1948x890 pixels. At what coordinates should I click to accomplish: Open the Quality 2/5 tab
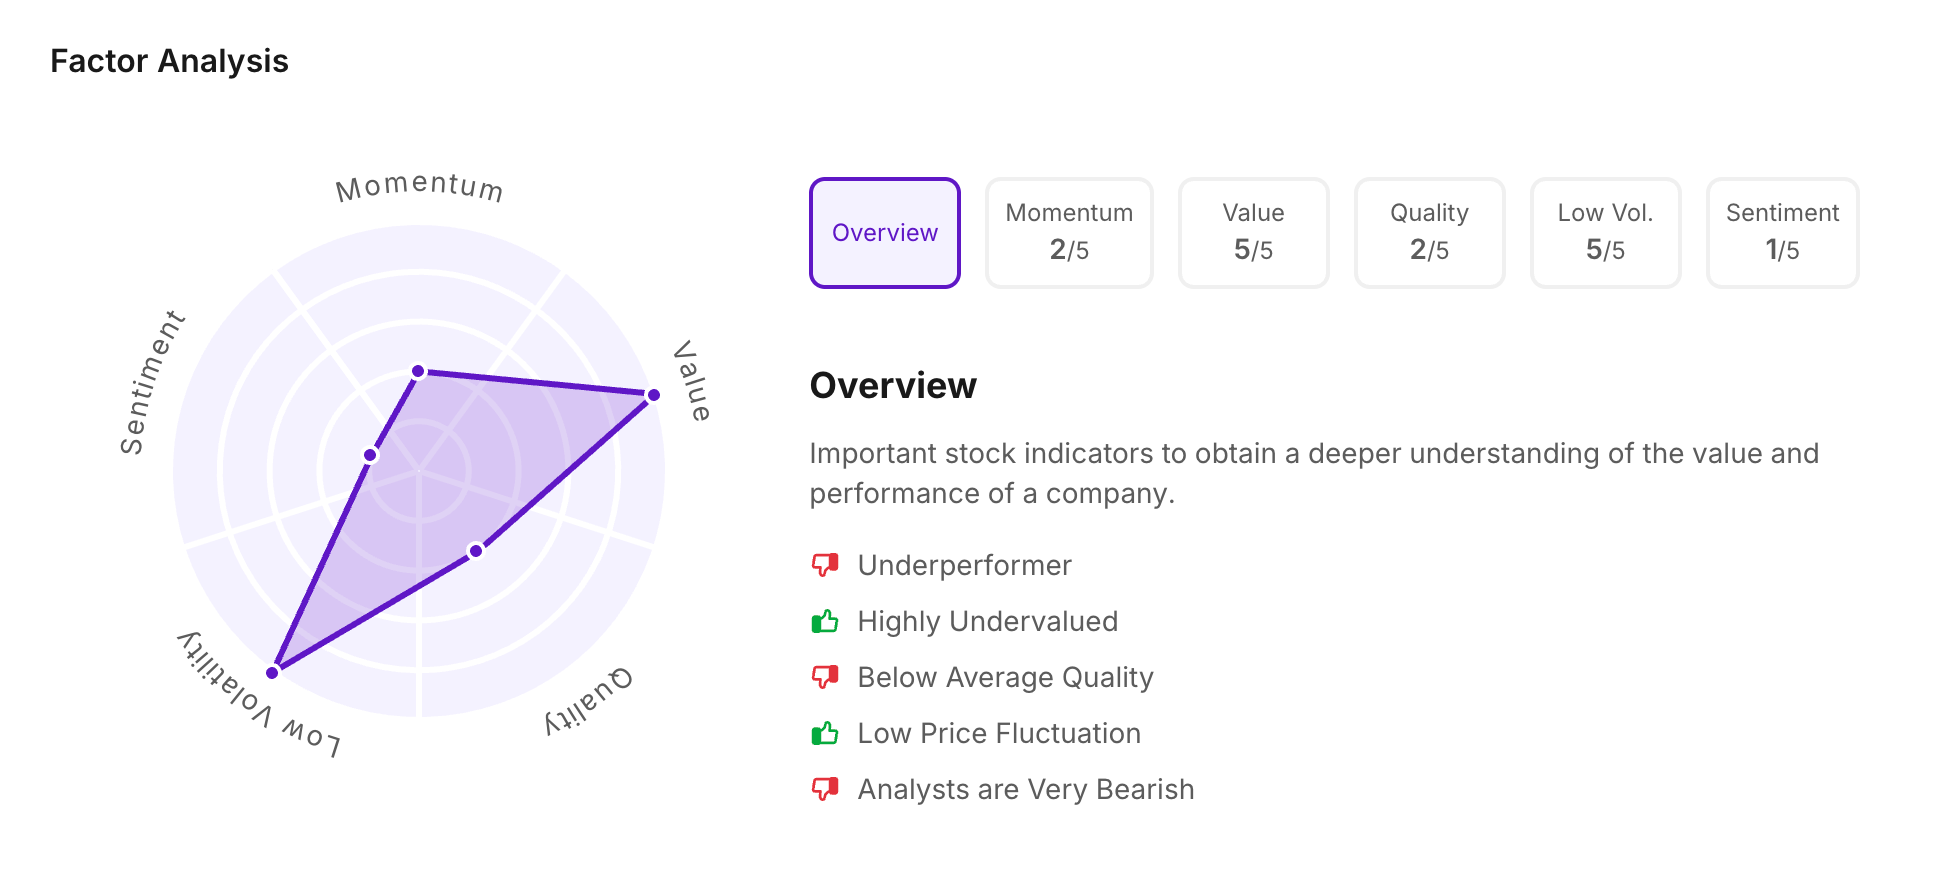pyautogui.click(x=1429, y=233)
